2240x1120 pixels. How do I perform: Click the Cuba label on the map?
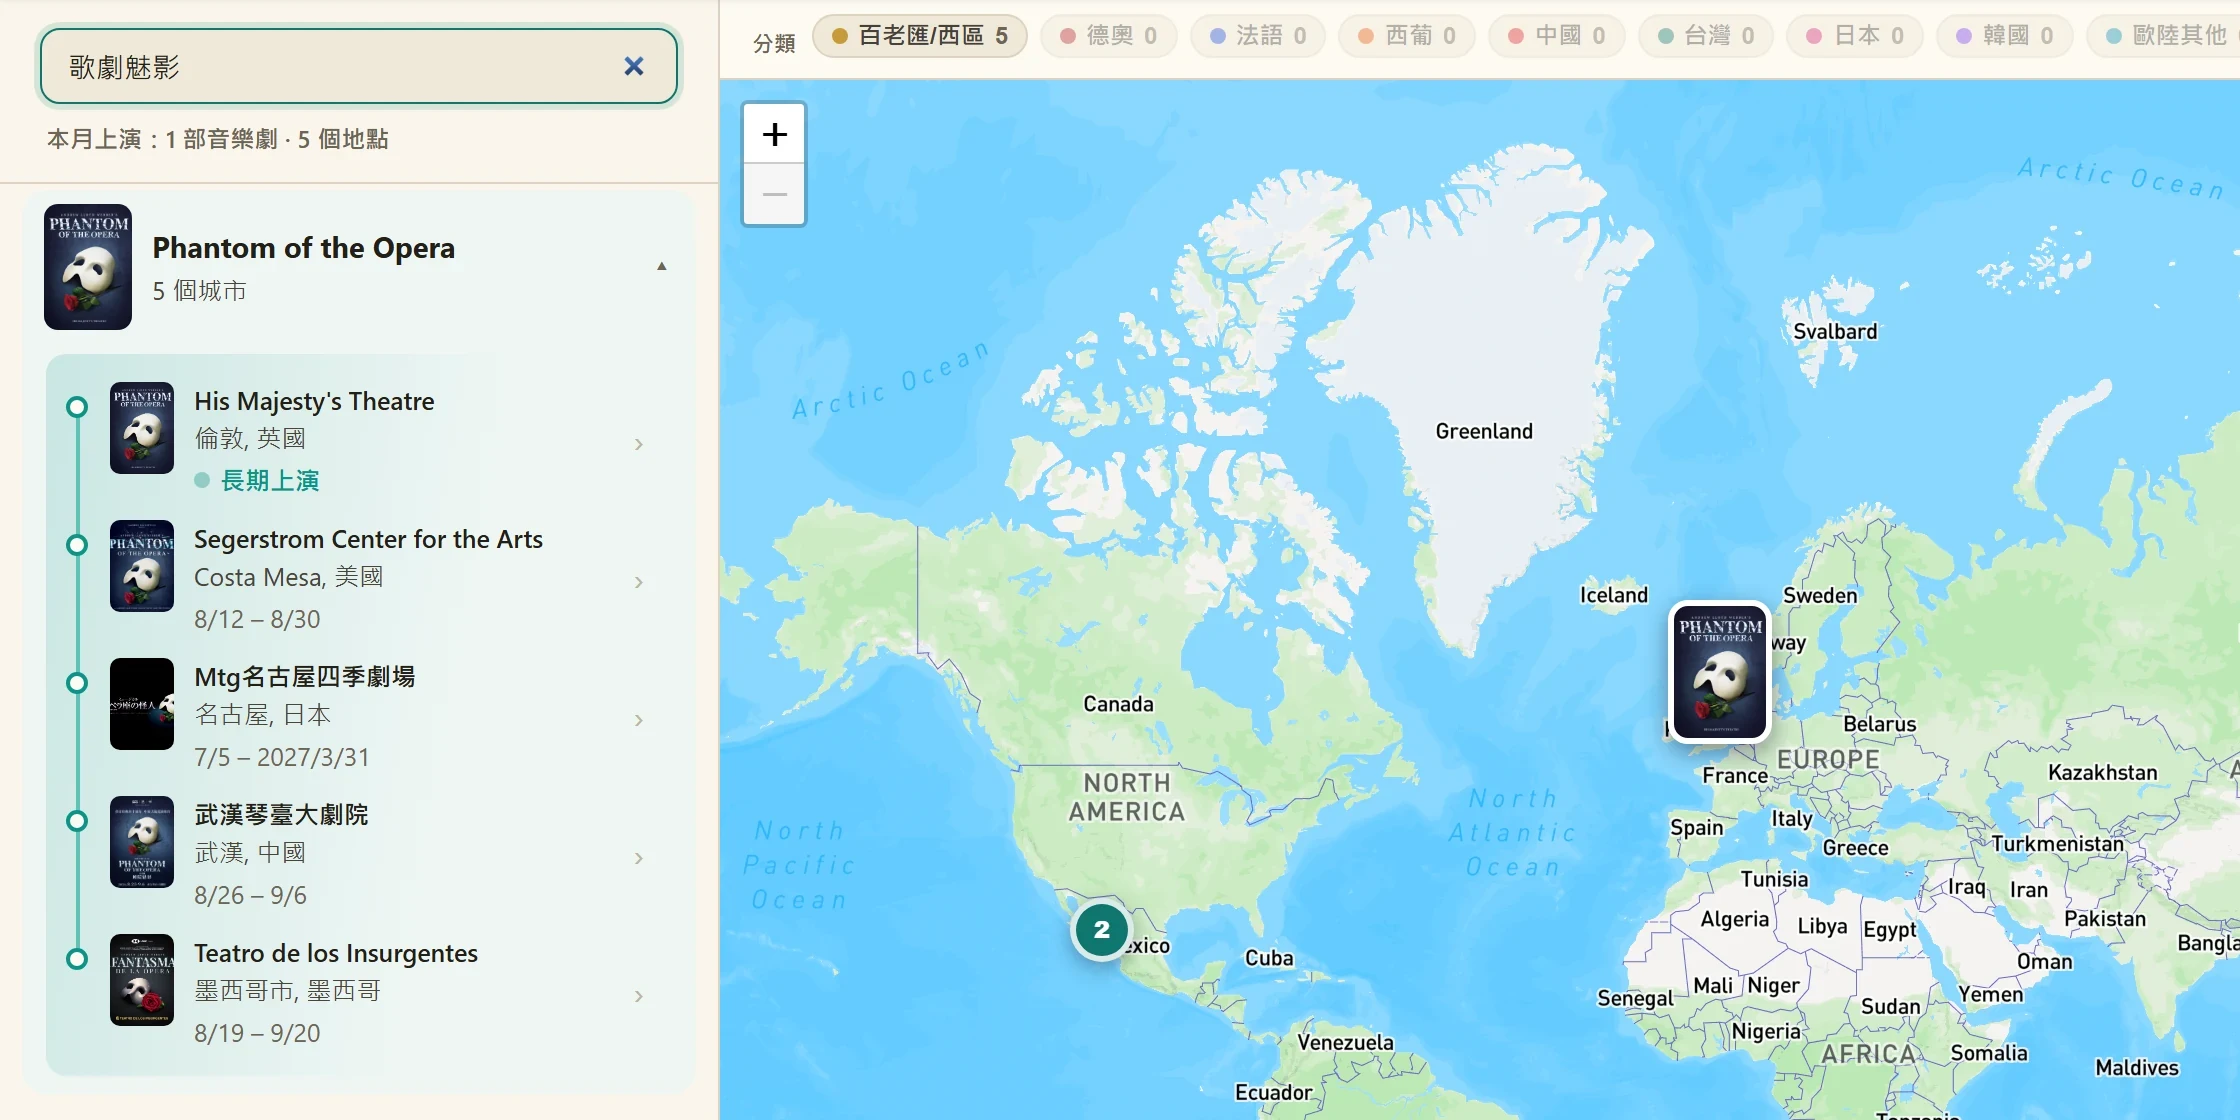[1269, 958]
